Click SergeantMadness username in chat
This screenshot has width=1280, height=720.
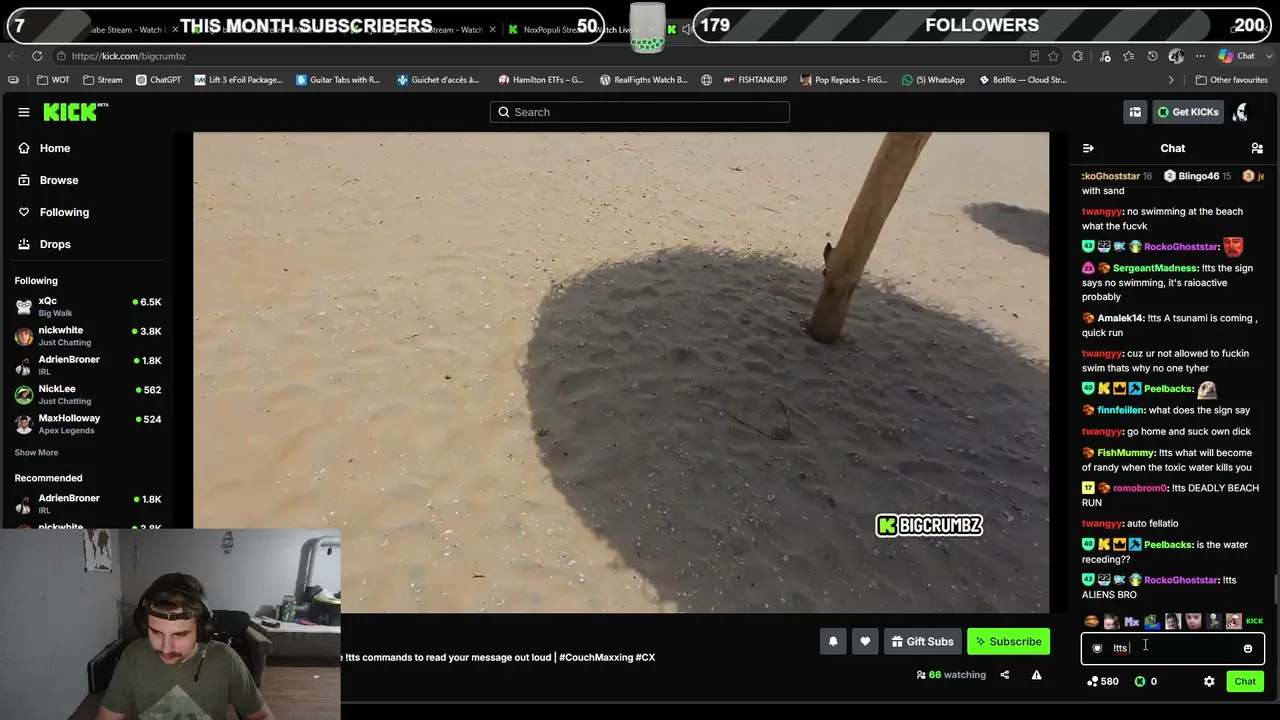click(1155, 268)
